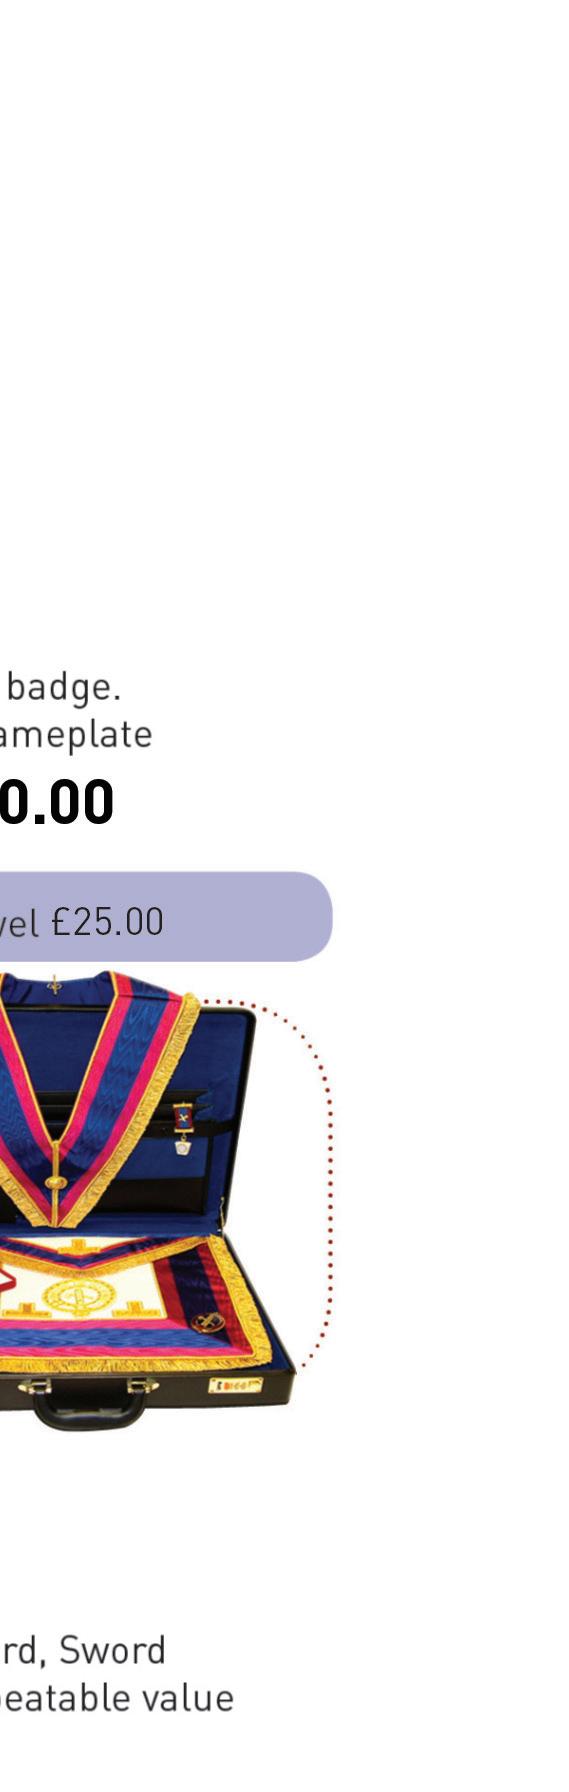Click the gold T-shaped level on apron flap
Viewport: 569px width, 1792px height.
pyautogui.click(x=77, y=1248)
